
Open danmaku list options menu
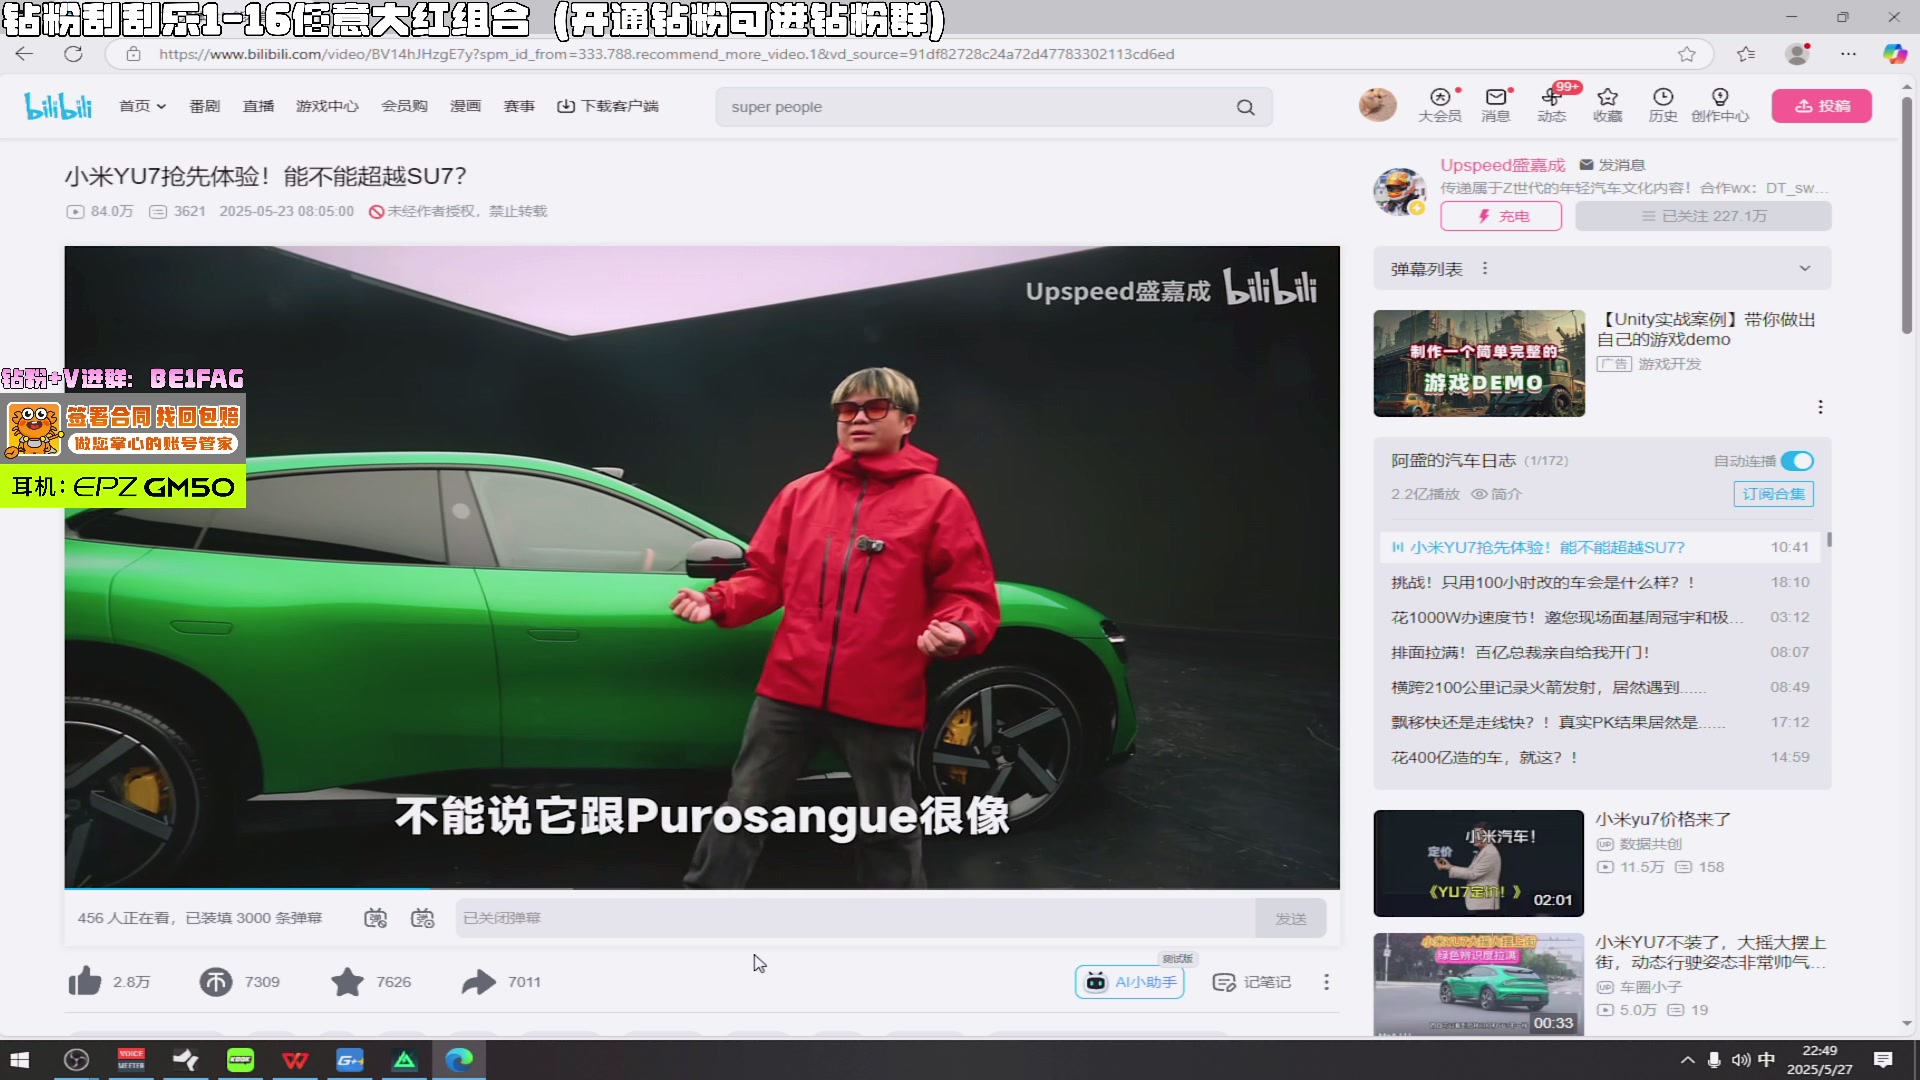[x=1485, y=268]
